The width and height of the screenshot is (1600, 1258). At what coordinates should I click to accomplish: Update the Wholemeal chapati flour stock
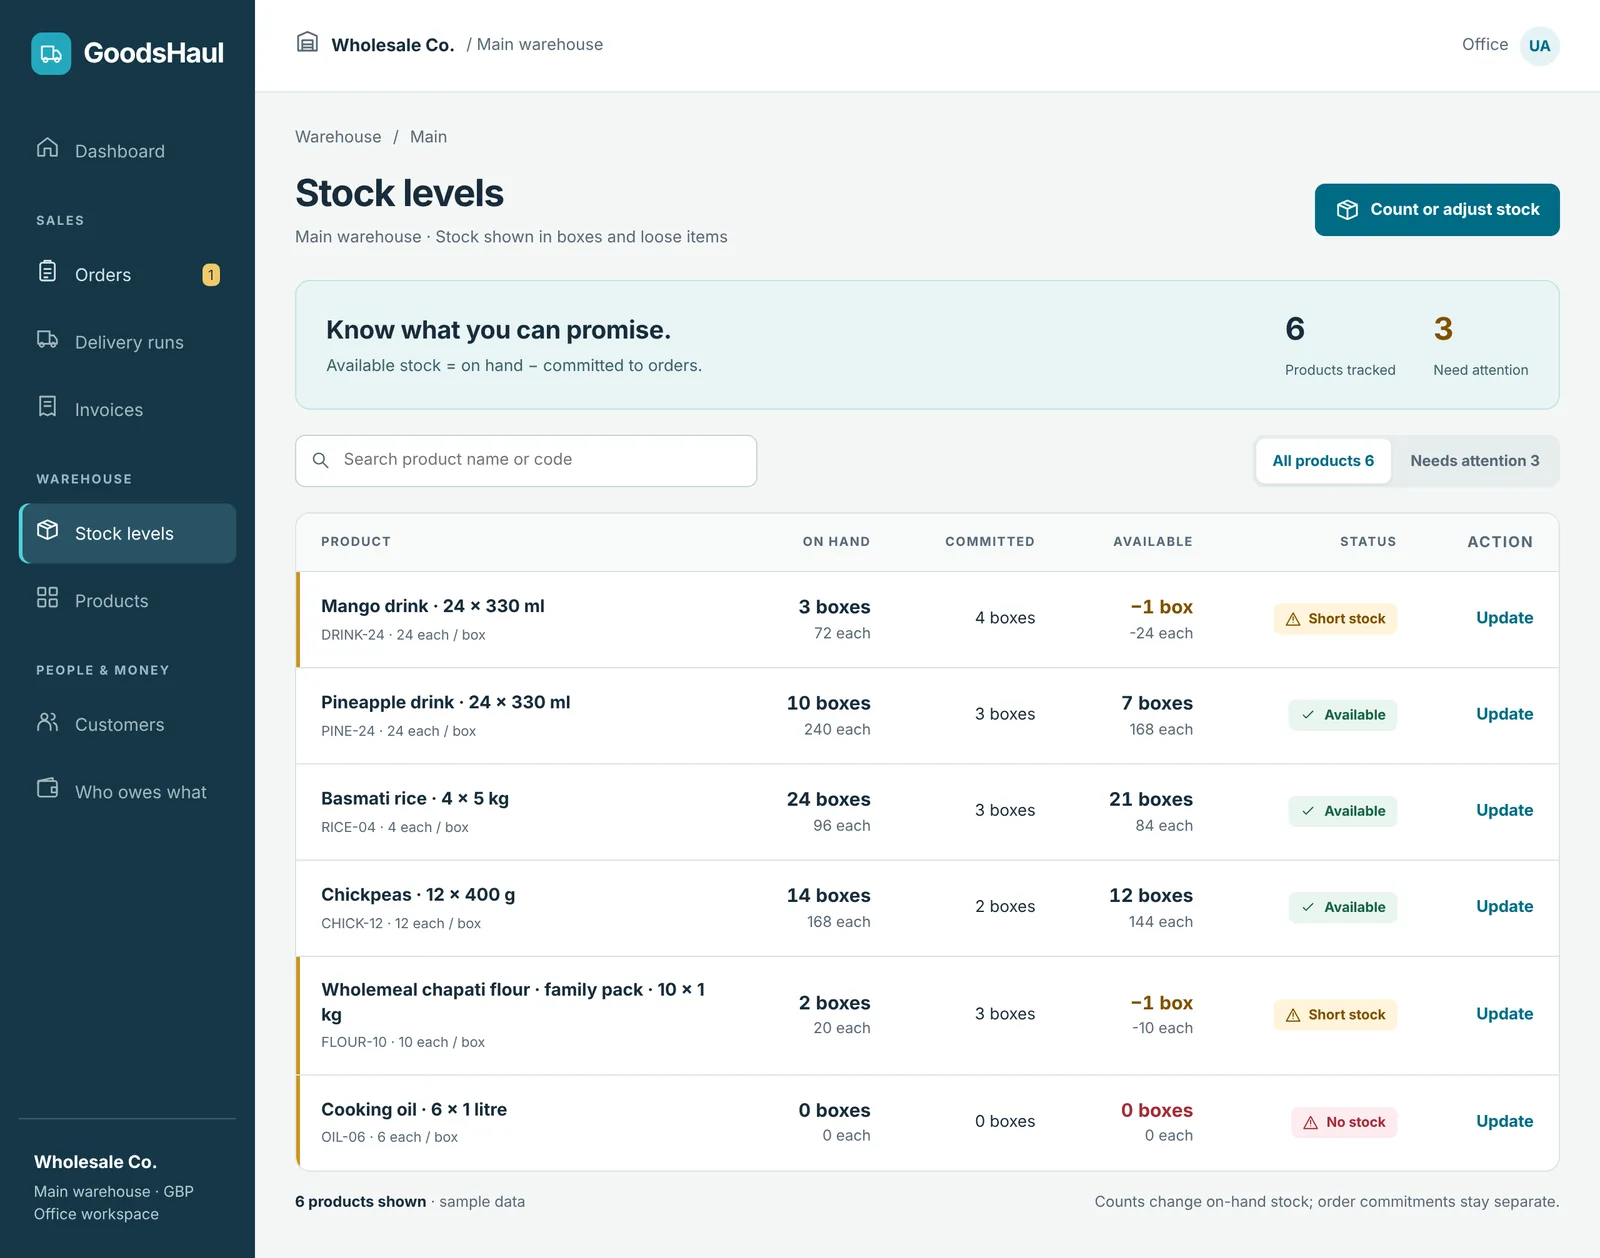1504,1014
